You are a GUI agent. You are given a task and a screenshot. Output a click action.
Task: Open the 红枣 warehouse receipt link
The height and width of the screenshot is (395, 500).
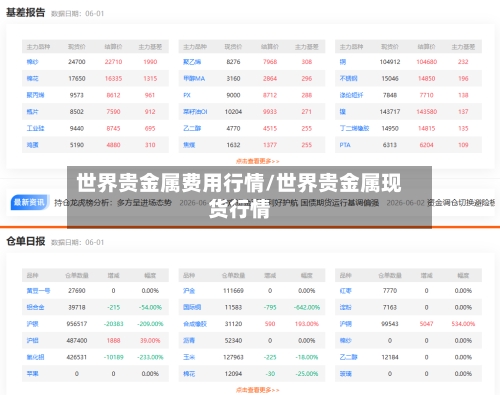click(x=346, y=291)
